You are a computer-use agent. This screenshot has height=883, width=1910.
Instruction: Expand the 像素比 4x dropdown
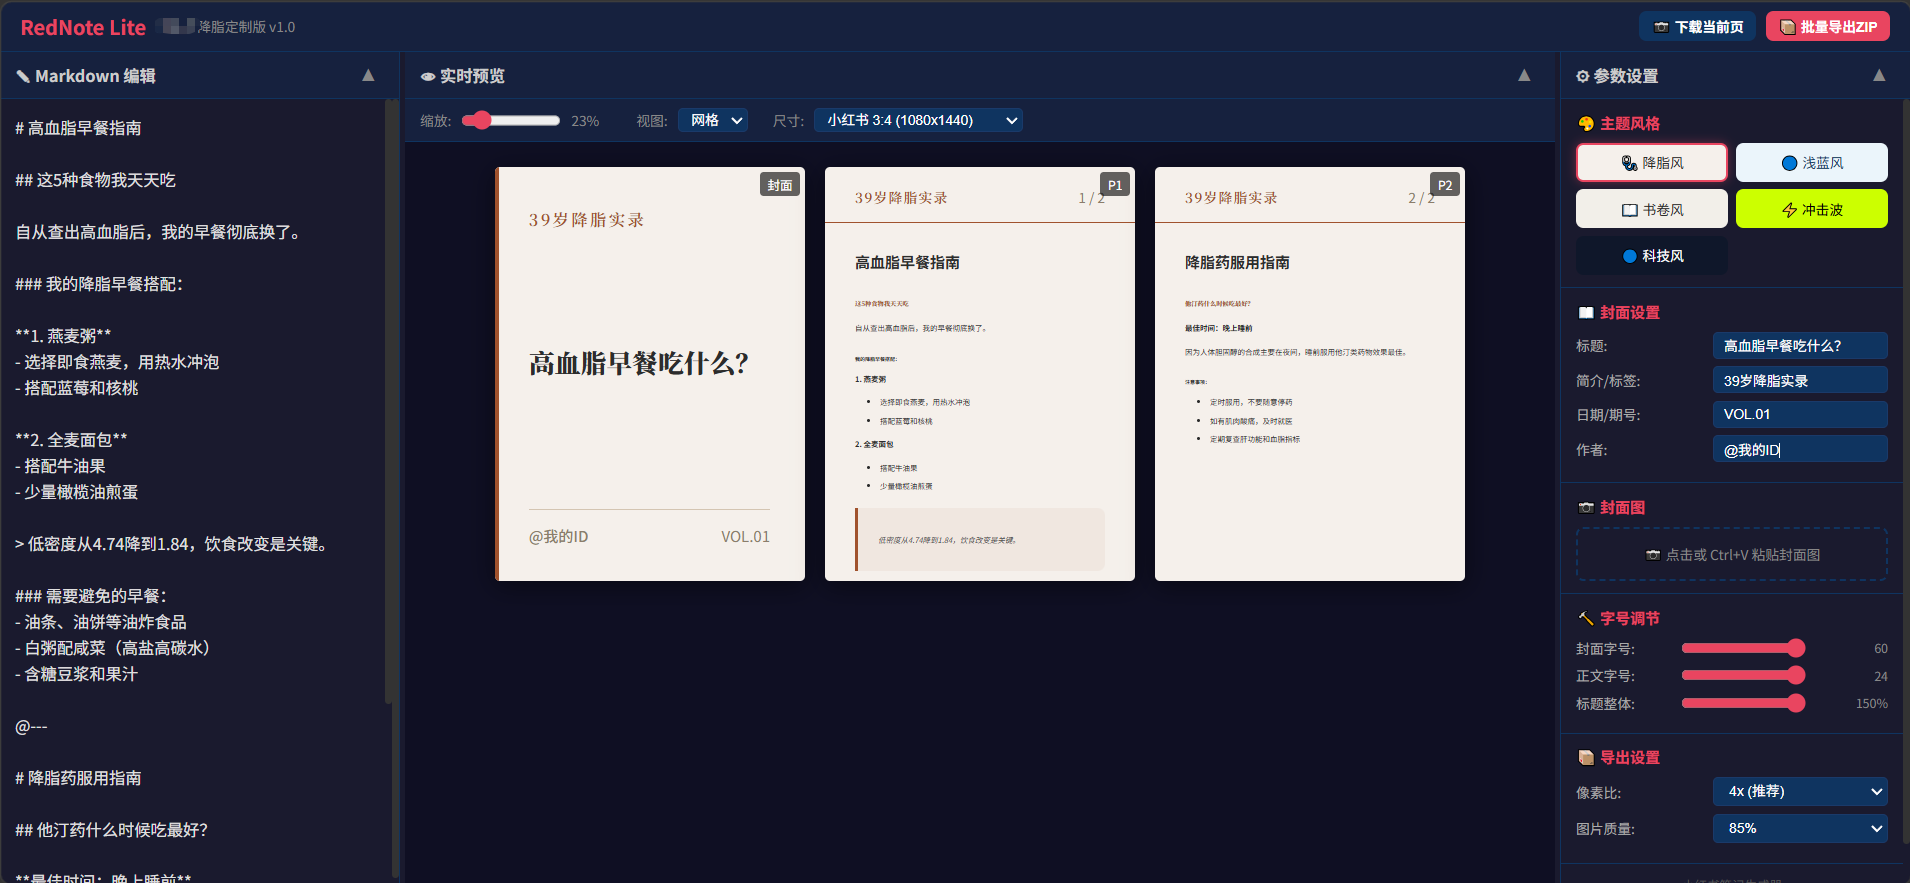pos(1800,791)
